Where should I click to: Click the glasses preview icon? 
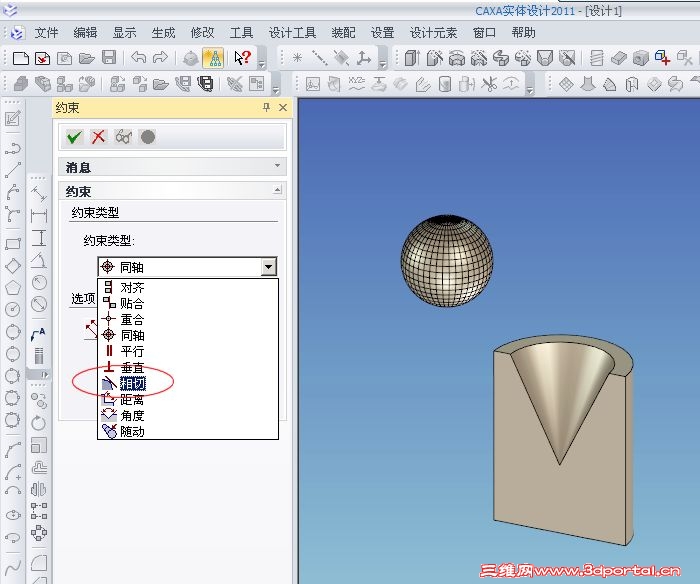pyautogui.click(x=123, y=137)
